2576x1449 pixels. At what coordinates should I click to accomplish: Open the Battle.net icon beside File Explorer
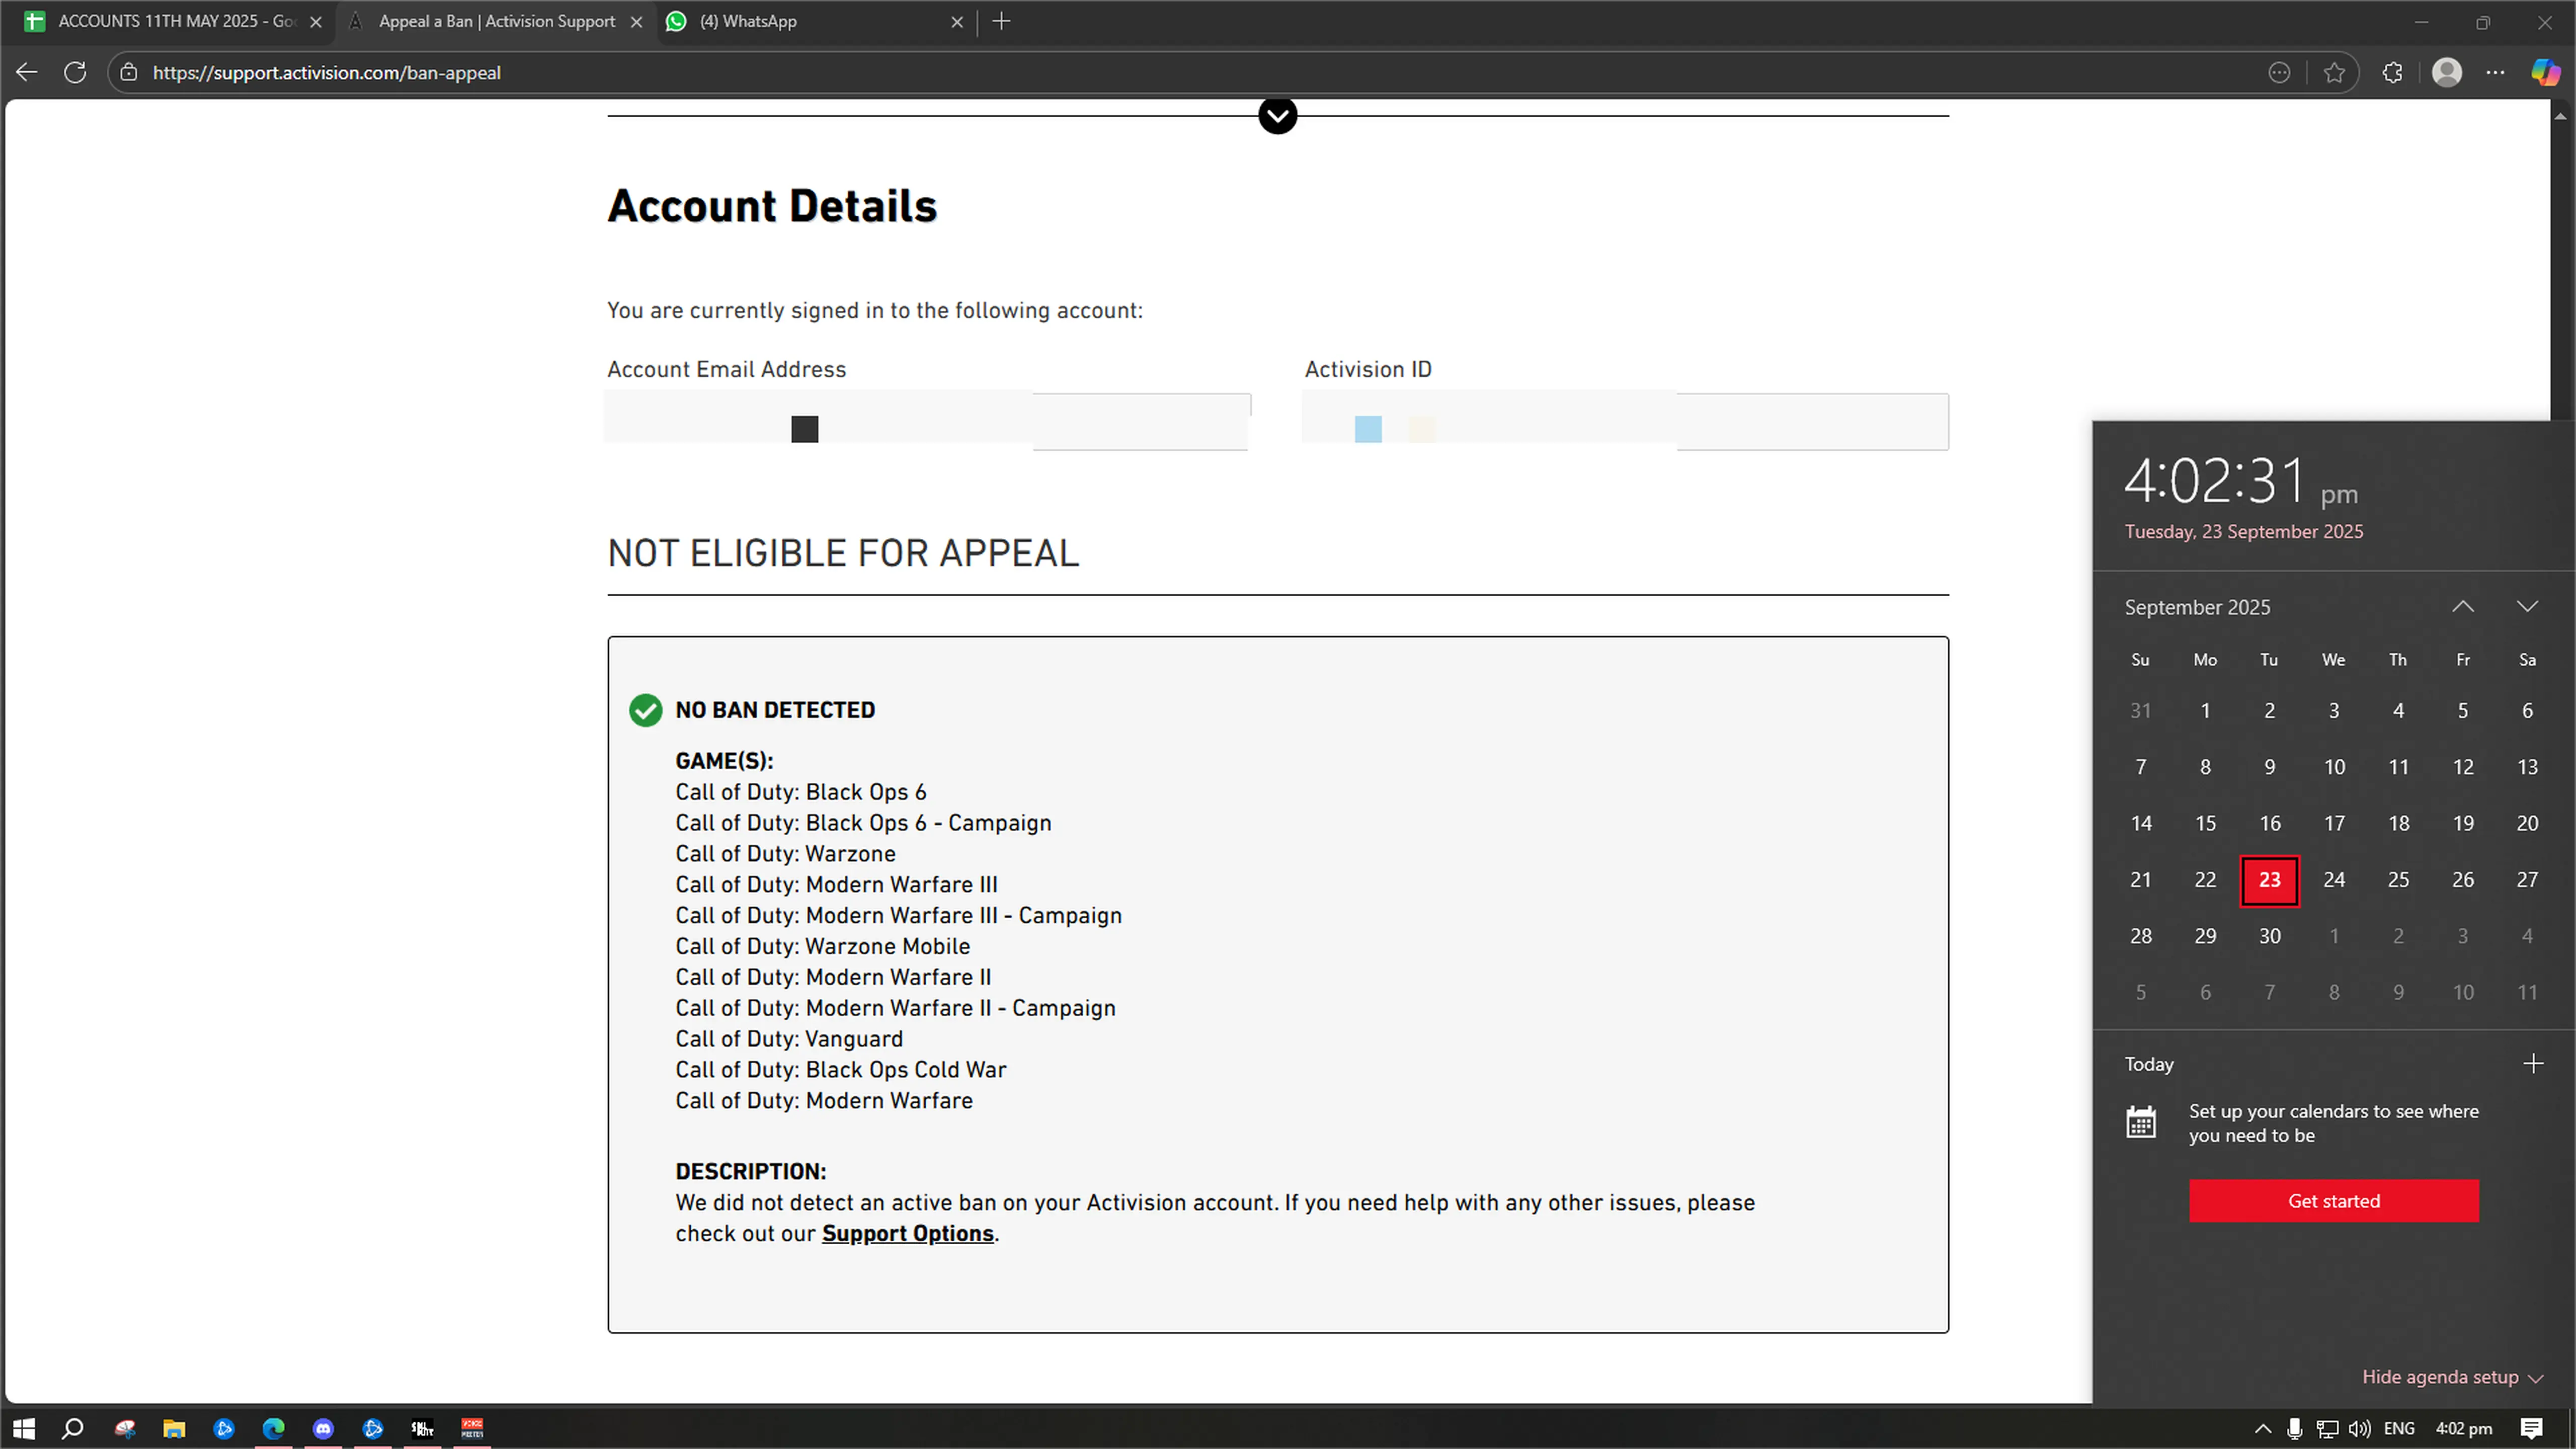coord(224,1428)
